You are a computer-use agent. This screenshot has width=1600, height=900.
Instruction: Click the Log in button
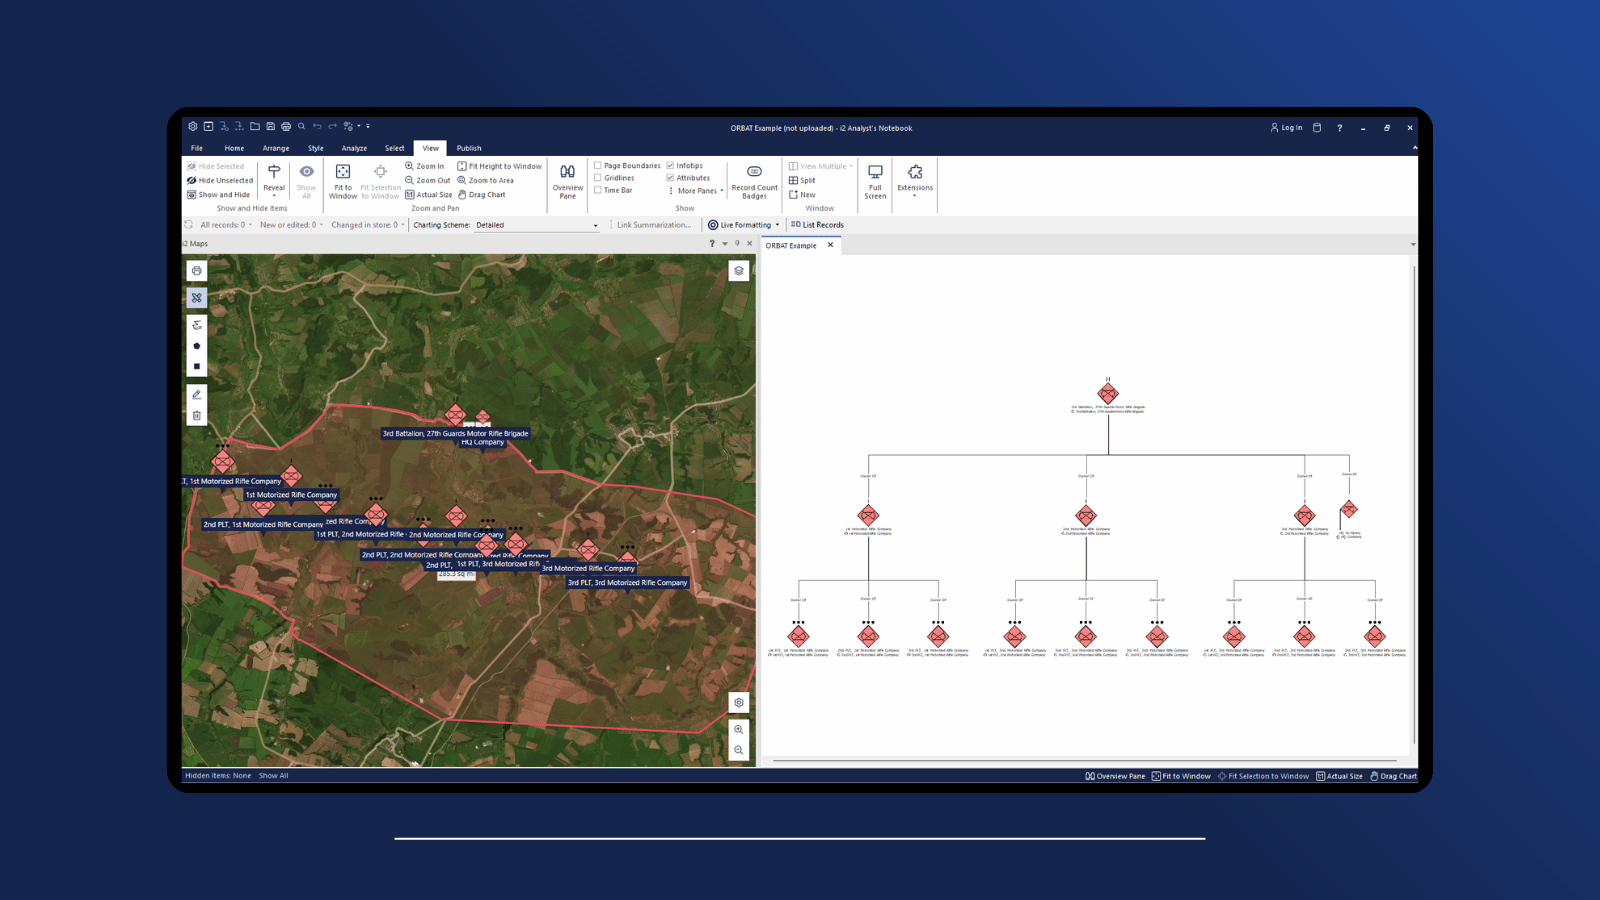[x=1287, y=128]
